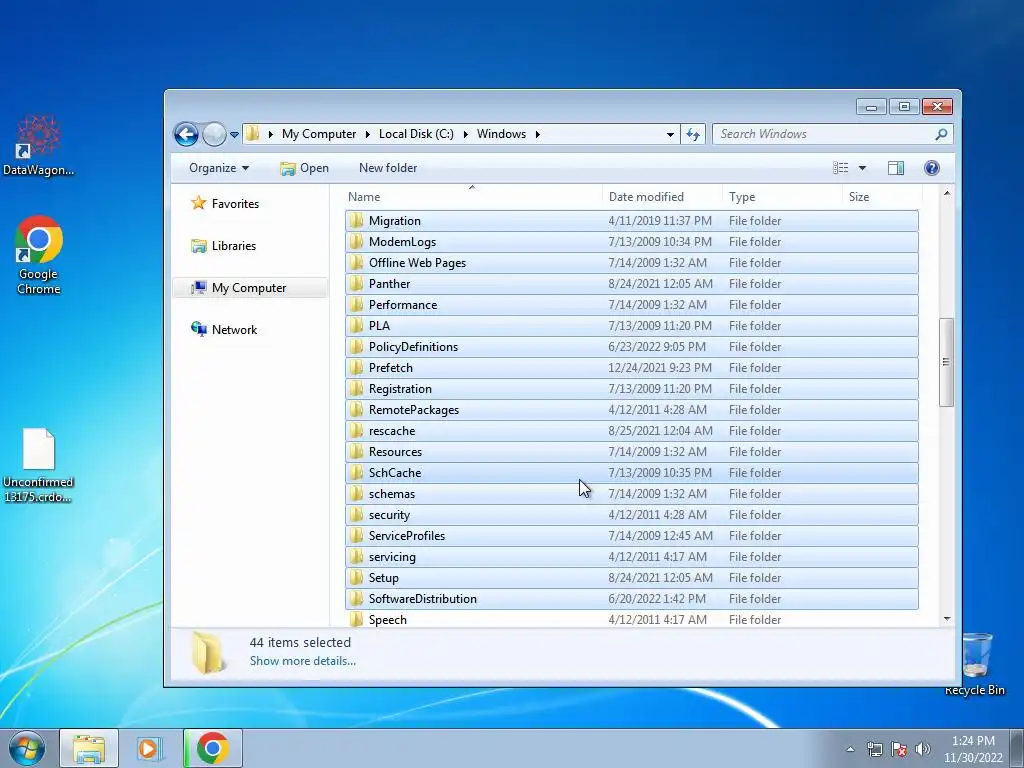Screen dimensions: 1024x768
Task: Expand the view options dropdown arrow
Action: [862, 168]
